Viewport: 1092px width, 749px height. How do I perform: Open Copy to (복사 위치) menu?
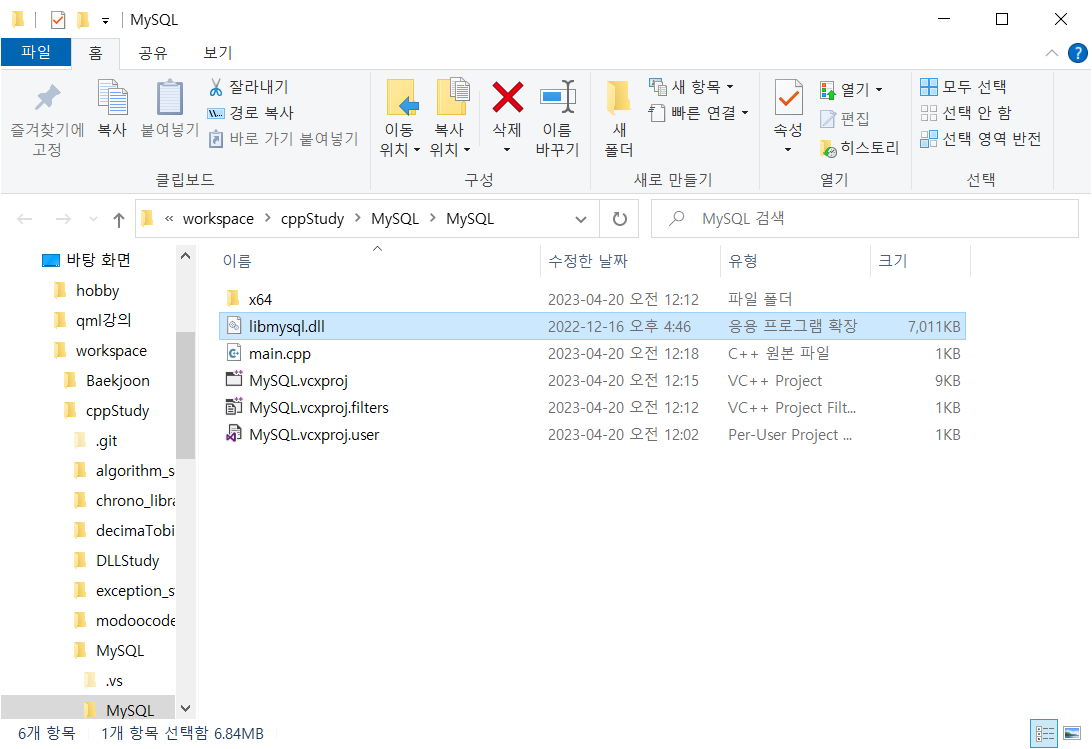click(451, 117)
